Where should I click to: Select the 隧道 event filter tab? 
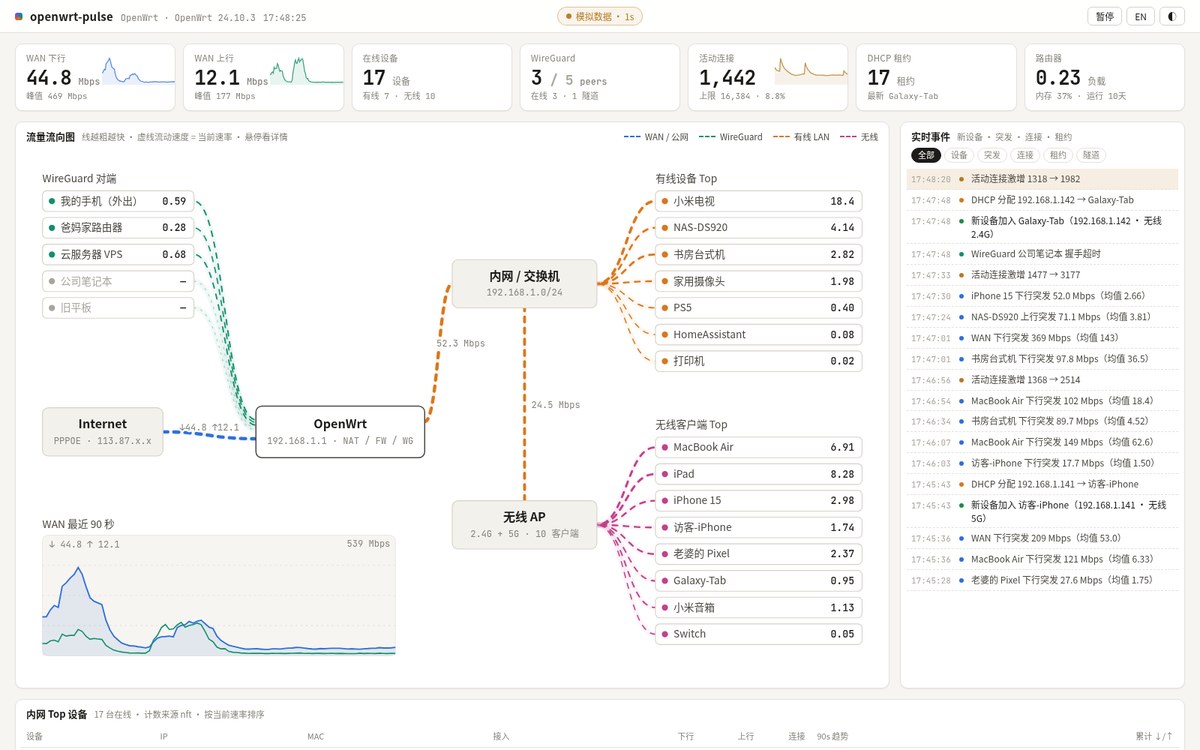coord(1091,155)
